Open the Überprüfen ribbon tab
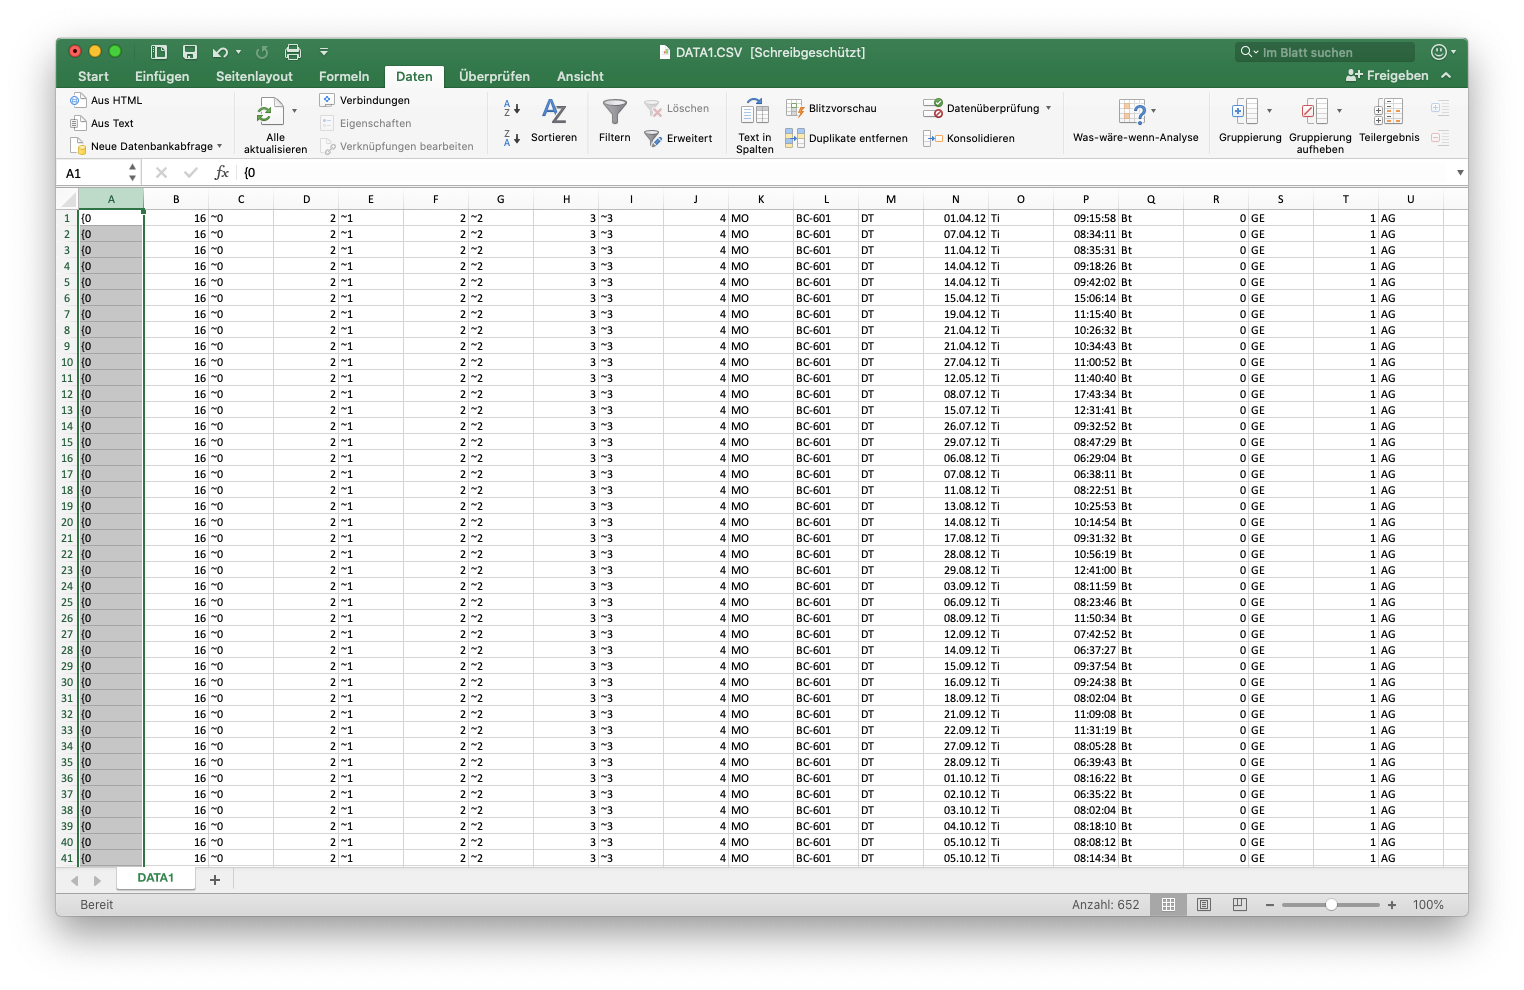Viewport: 1524px width, 990px height. [x=494, y=76]
